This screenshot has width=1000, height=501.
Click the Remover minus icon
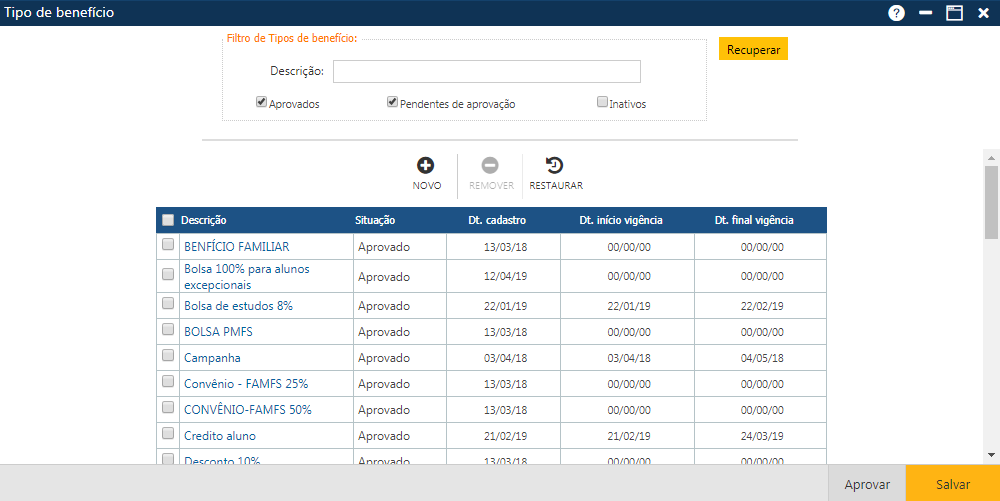490,166
